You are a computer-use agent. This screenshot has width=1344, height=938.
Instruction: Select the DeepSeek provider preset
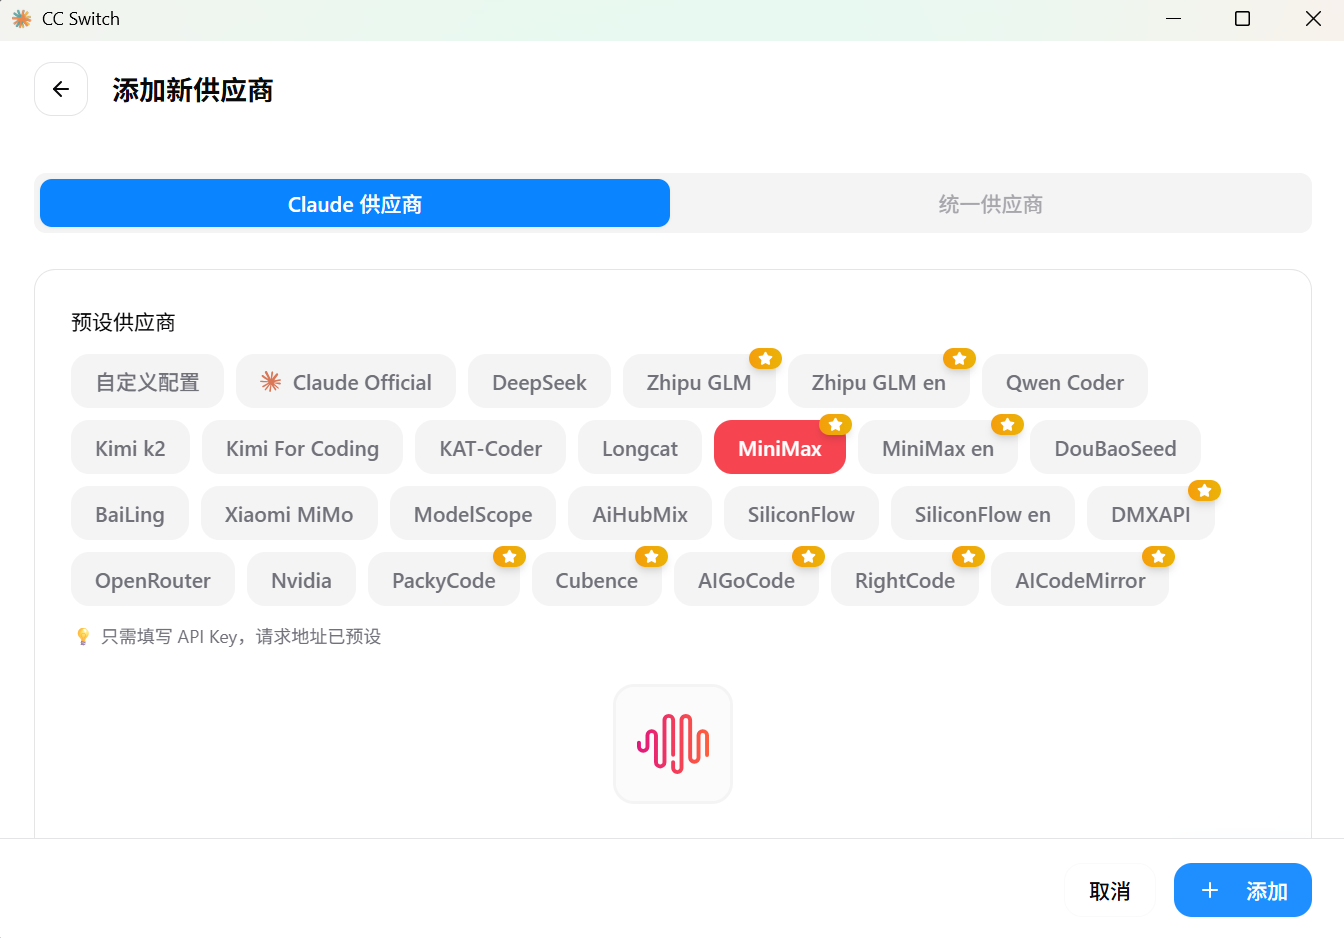[x=539, y=381]
